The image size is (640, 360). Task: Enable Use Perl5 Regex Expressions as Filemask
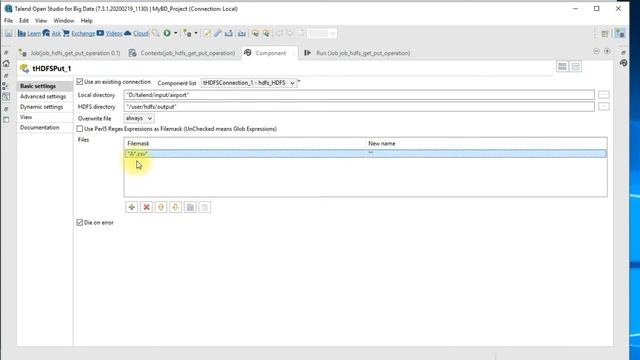point(80,129)
